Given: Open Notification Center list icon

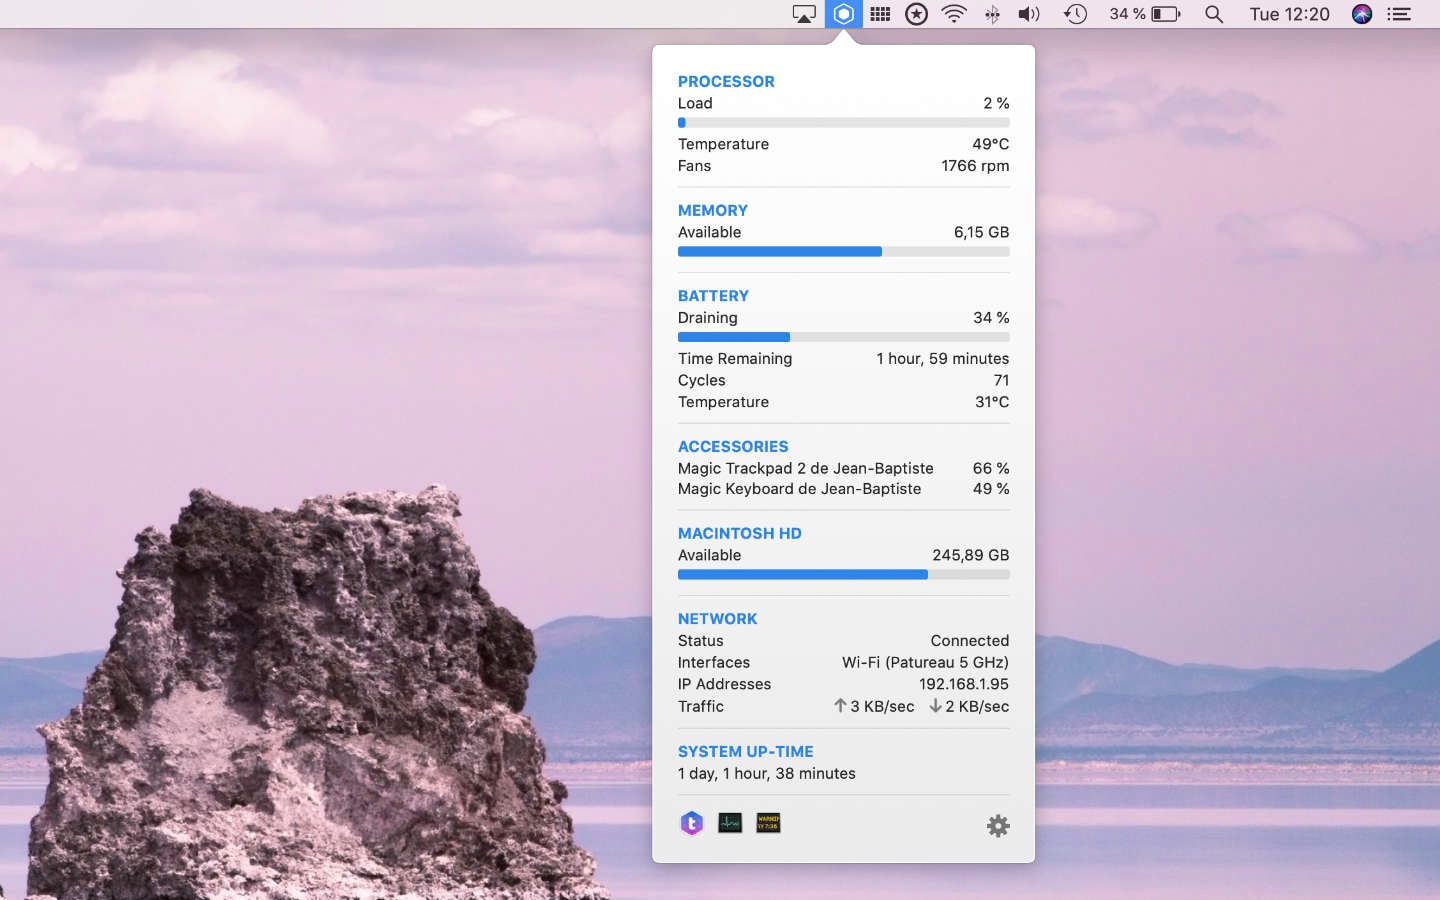Looking at the screenshot, I should (1399, 14).
